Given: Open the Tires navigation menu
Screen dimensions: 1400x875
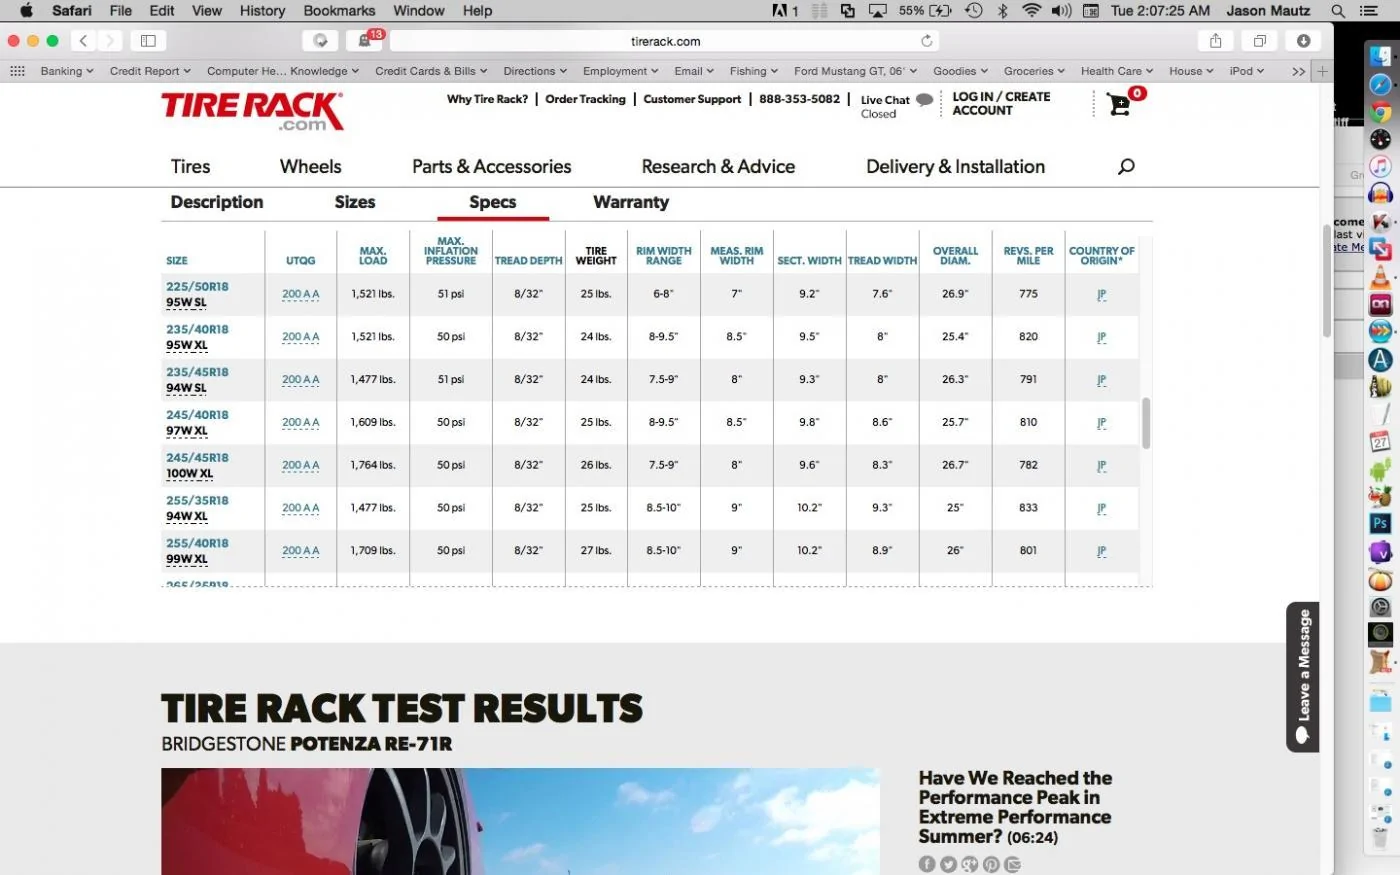Looking at the screenshot, I should click(190, 166).
